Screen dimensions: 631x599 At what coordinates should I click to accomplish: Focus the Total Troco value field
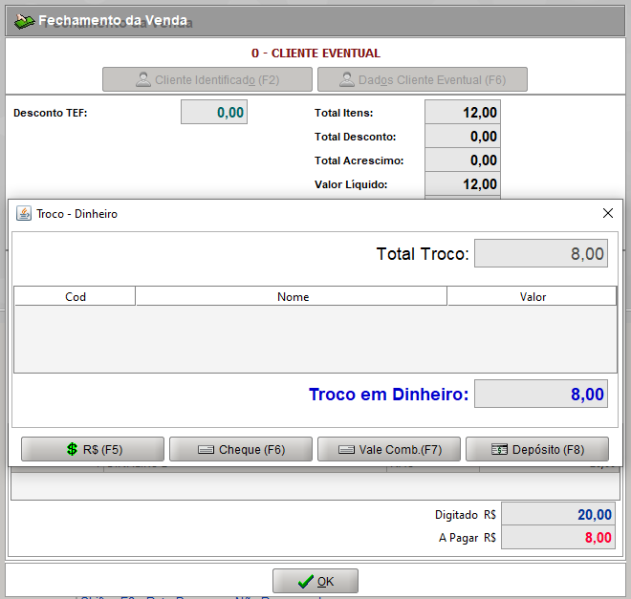540,254
